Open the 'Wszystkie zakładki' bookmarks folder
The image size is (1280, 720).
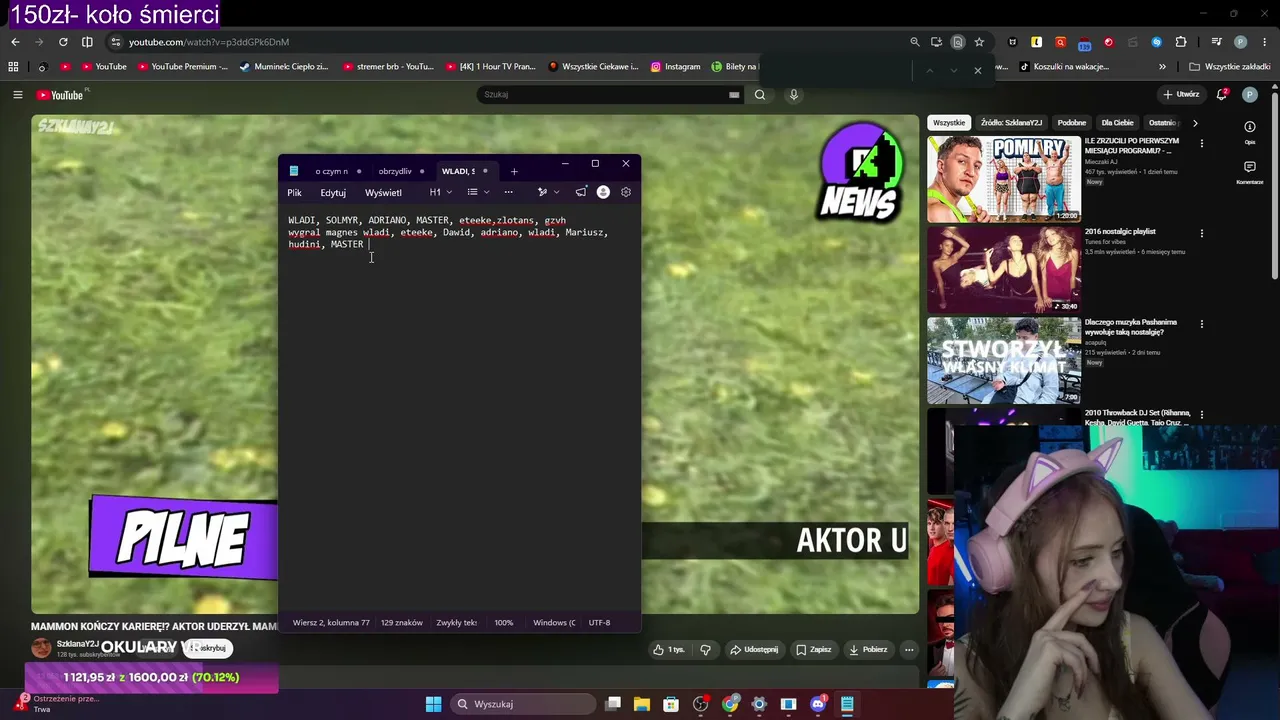point(1230,67)
